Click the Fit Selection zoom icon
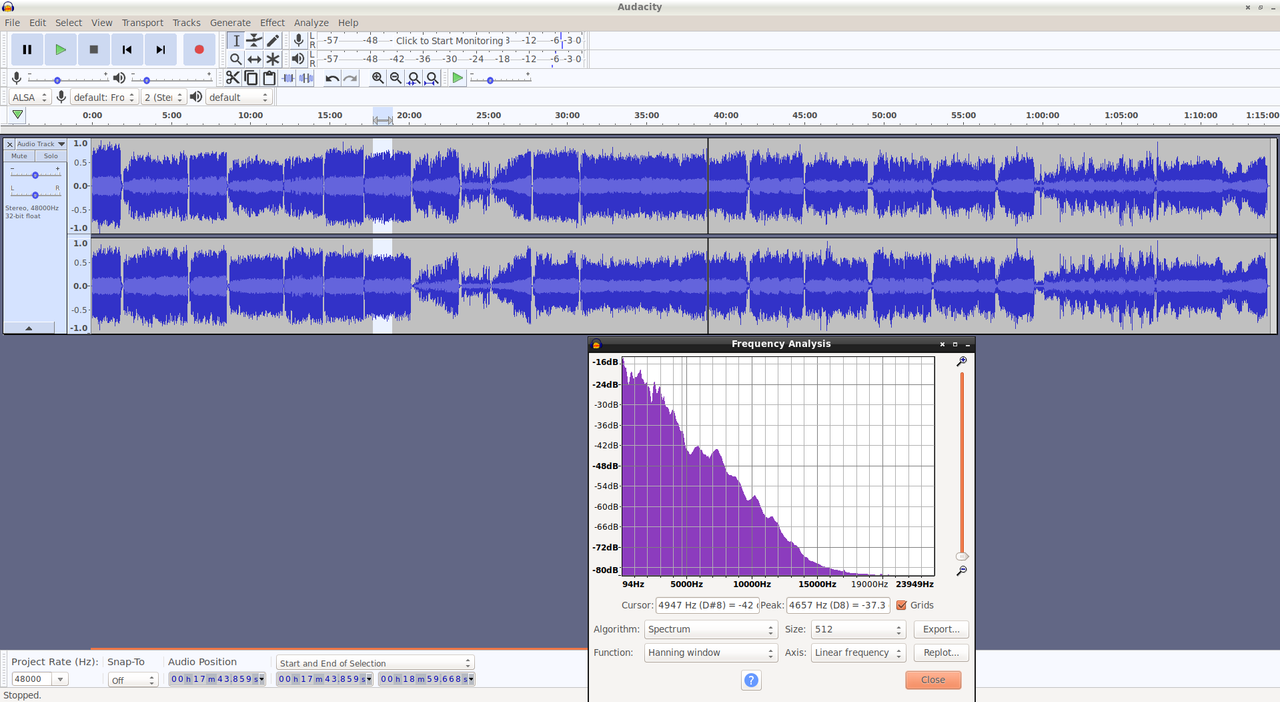The height and width of the screenshot is (702, 1280). 414,78
